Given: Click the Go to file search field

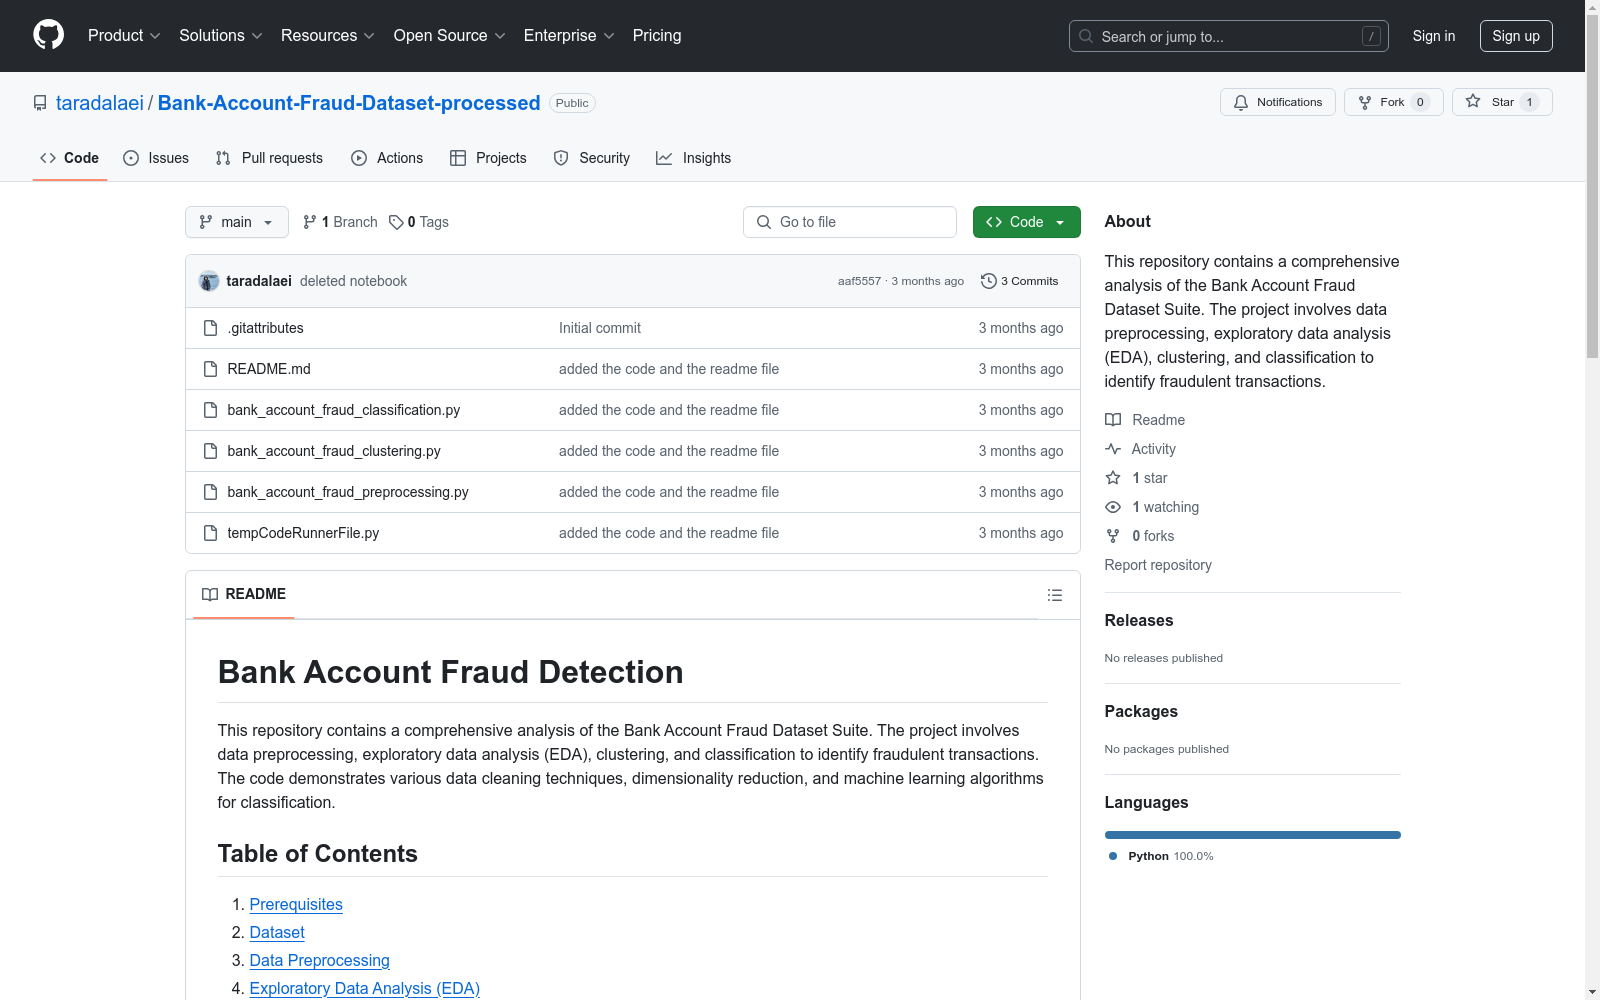Looking at the screenshot, I should tap(850, 222).
